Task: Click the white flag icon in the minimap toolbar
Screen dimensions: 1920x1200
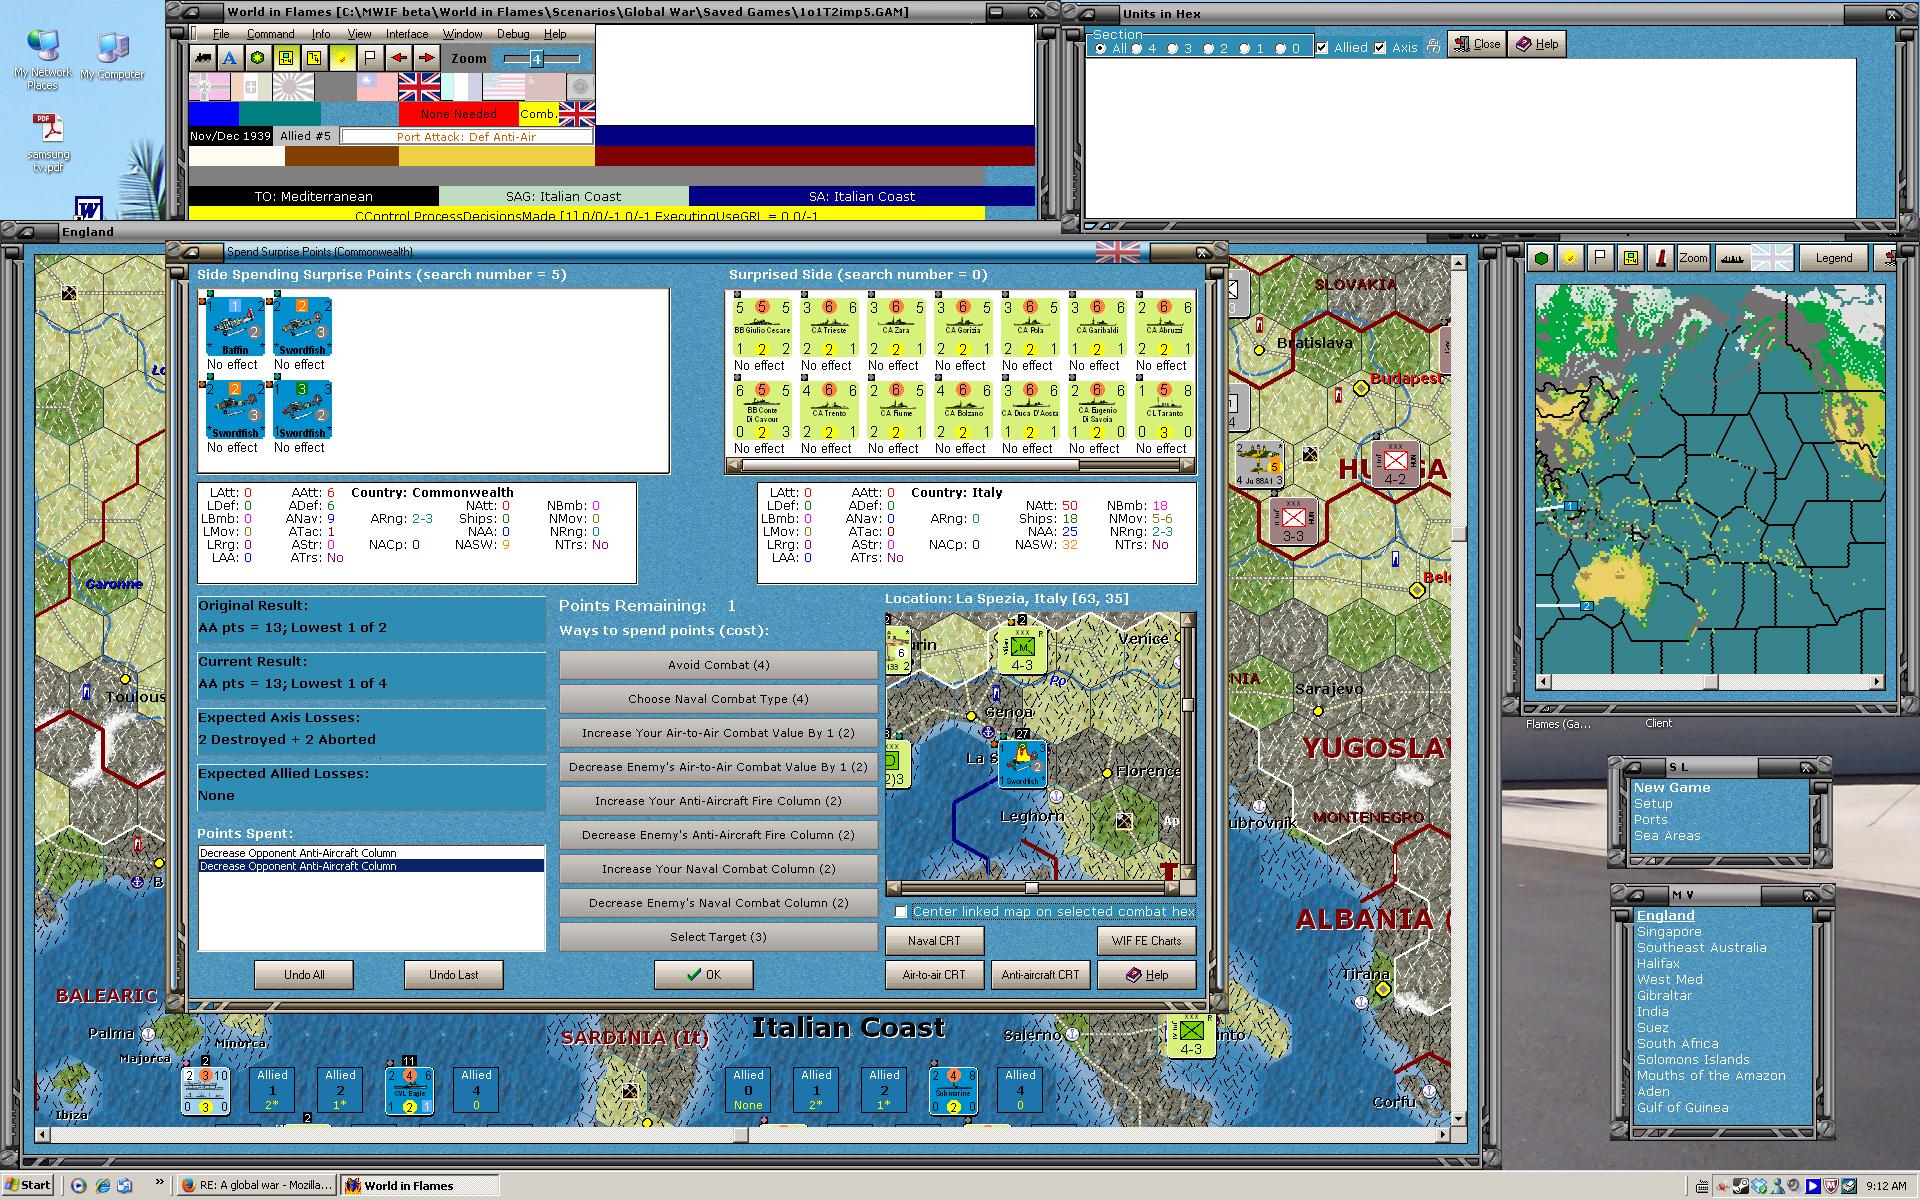Action: (x=1600, y=258)
